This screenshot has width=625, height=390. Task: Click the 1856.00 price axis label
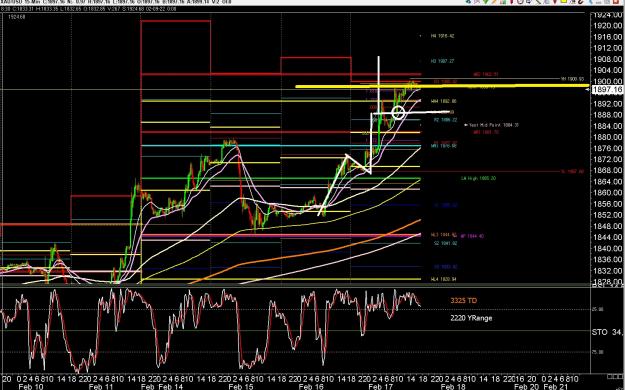(x=607, y=204)
